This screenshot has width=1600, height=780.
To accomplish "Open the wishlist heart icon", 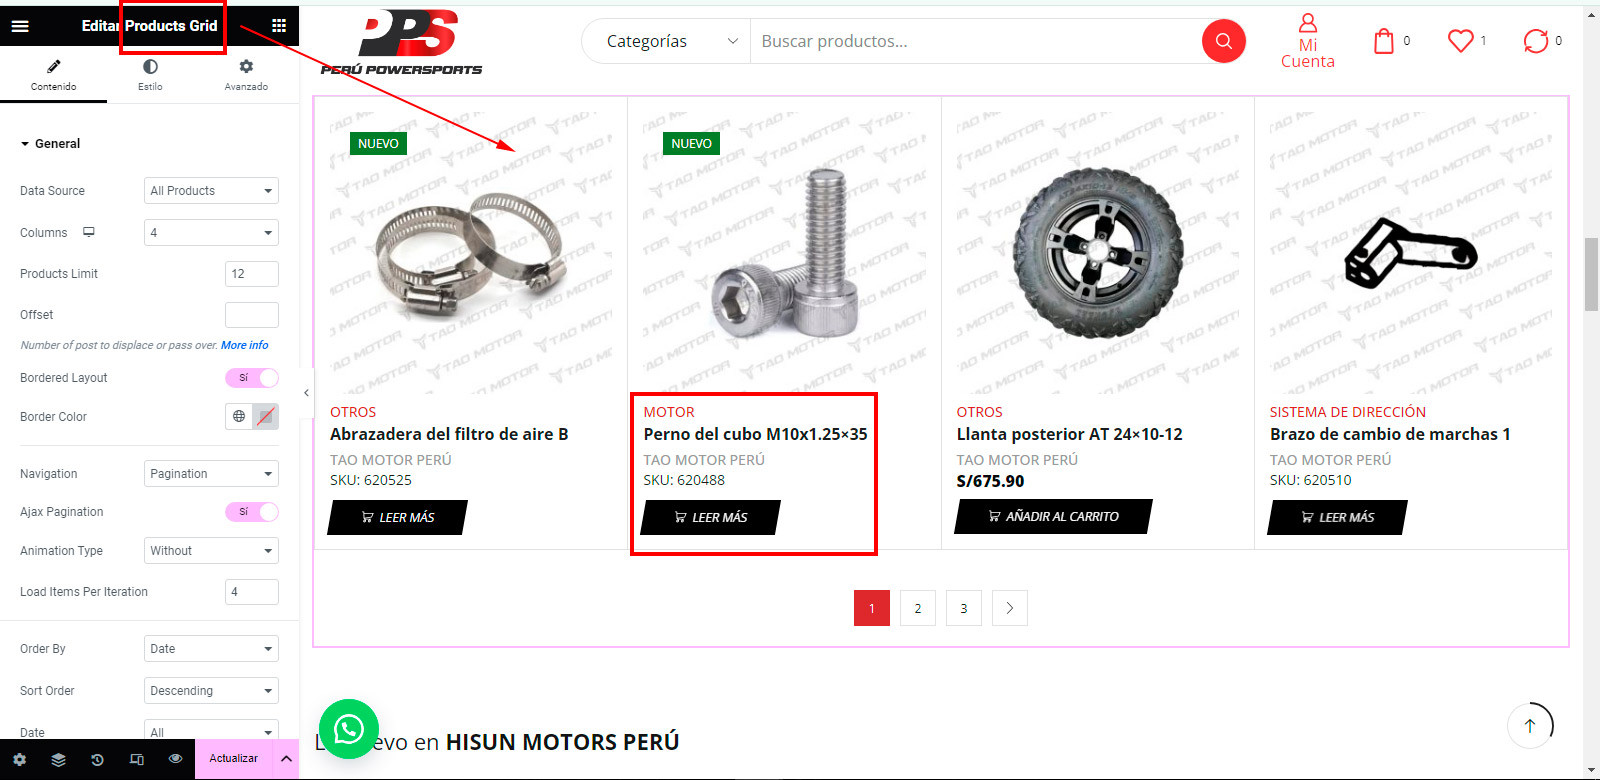I will [1461, 41].
